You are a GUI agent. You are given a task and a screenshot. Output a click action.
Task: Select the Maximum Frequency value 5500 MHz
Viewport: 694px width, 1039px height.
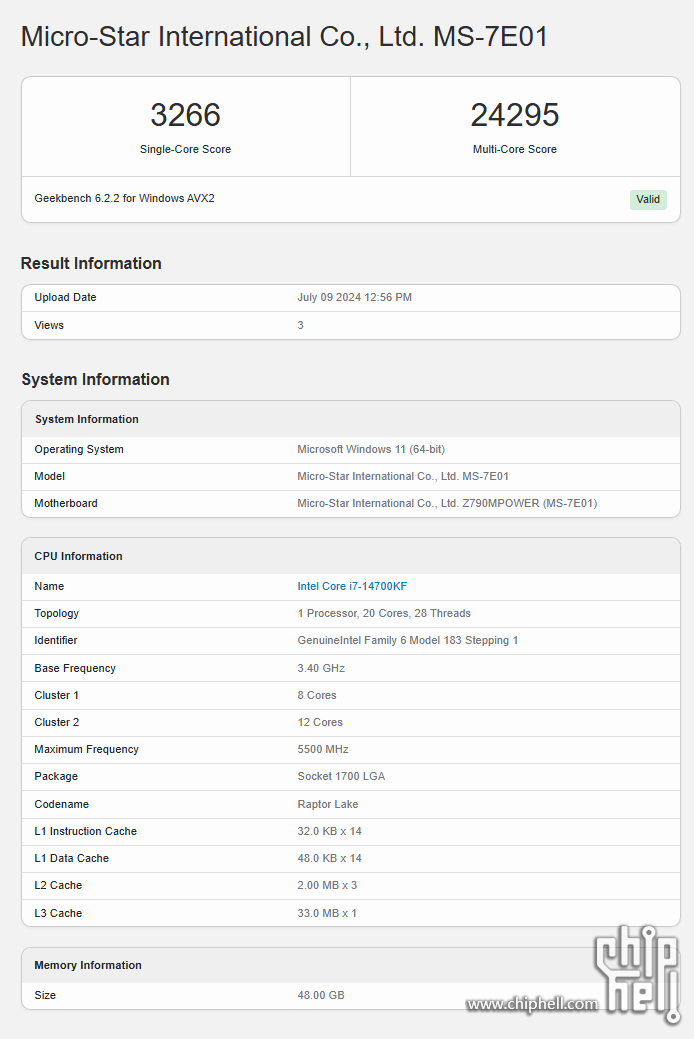(x=323, y=749)
